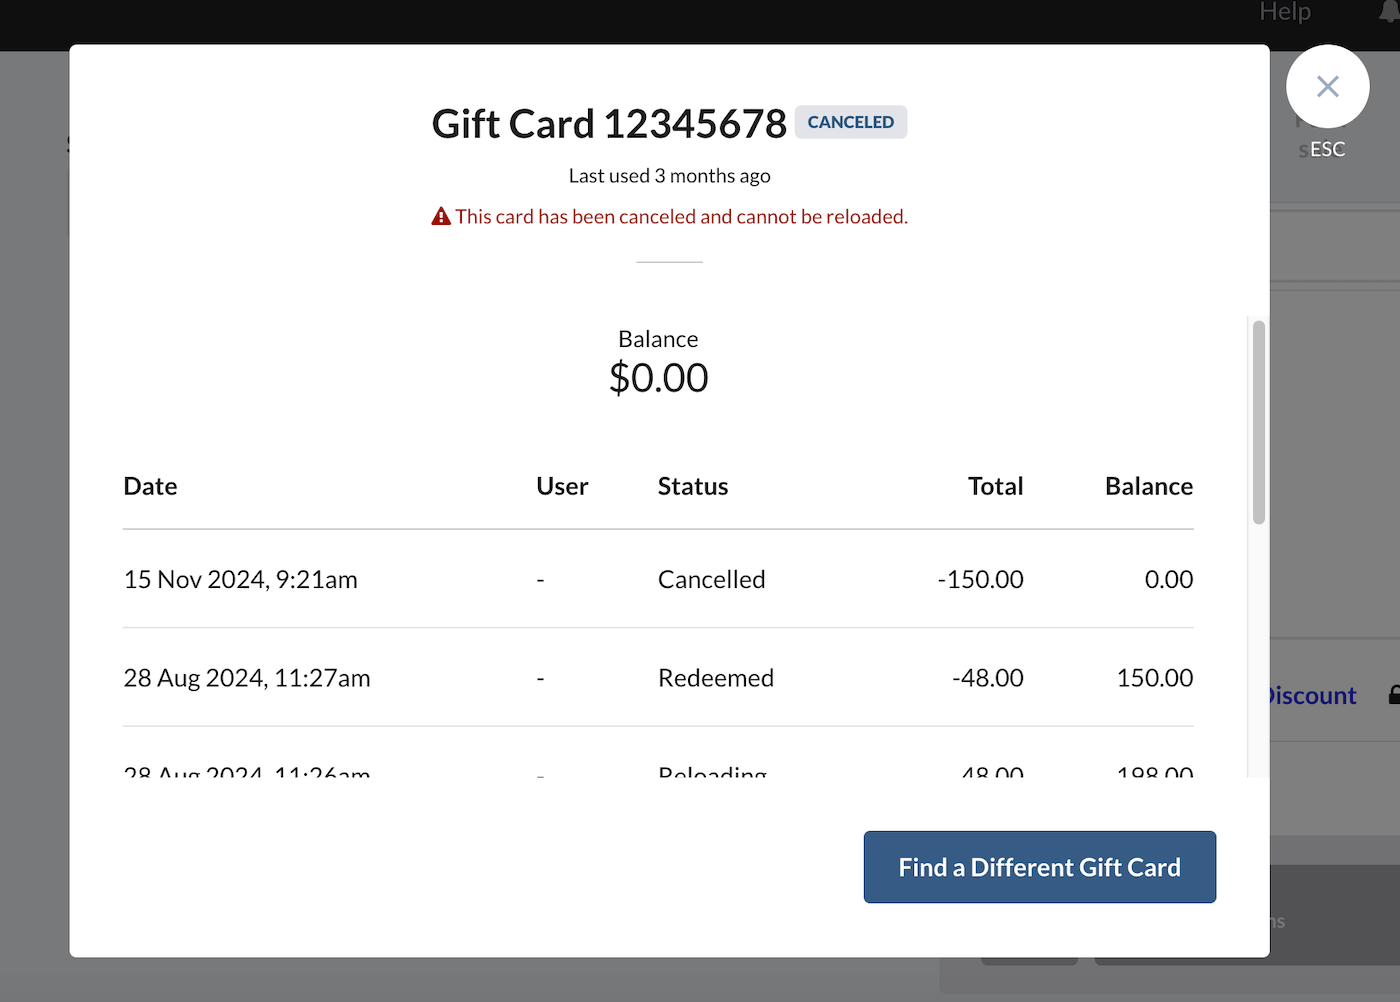The image size is (1400, 1002).
Task: Click the Total column header
Action: [995, 486]
